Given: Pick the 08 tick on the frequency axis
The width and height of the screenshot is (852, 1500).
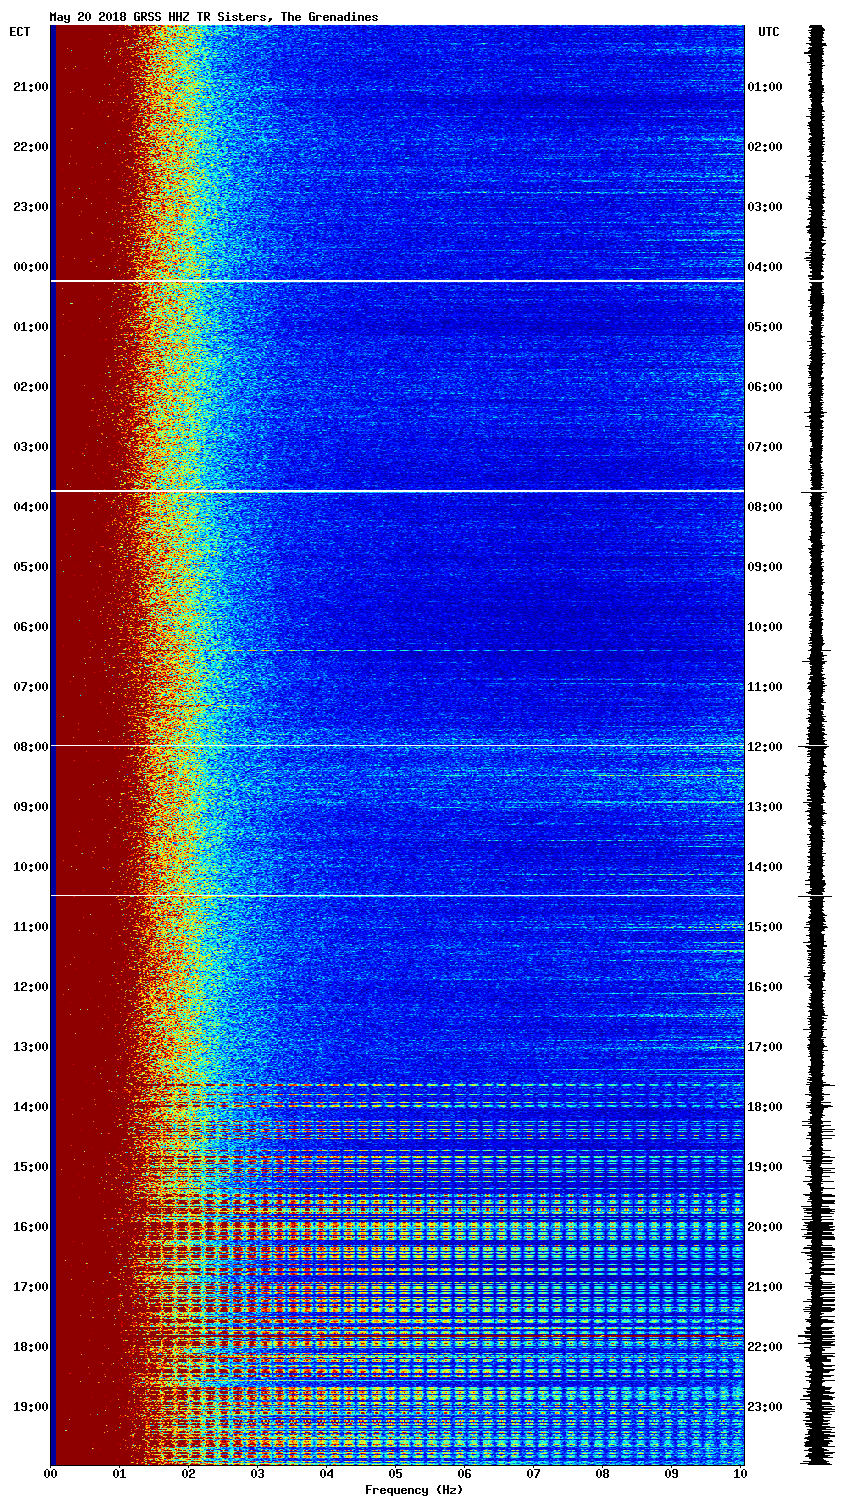Looking at the screenshot, I should click(603, 1474).
